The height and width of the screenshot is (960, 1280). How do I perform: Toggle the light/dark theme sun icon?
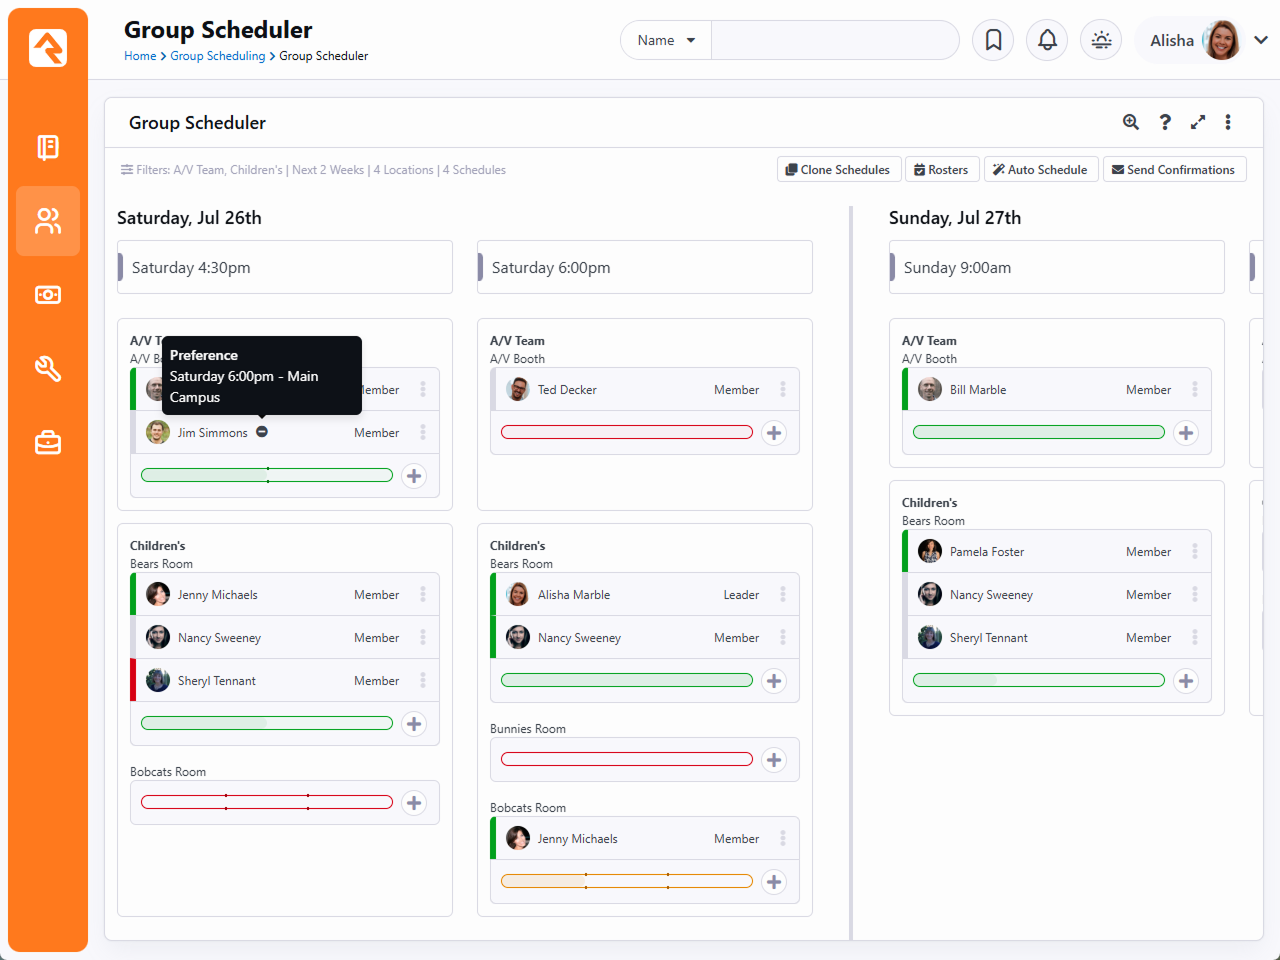[x=1101, y=40]
